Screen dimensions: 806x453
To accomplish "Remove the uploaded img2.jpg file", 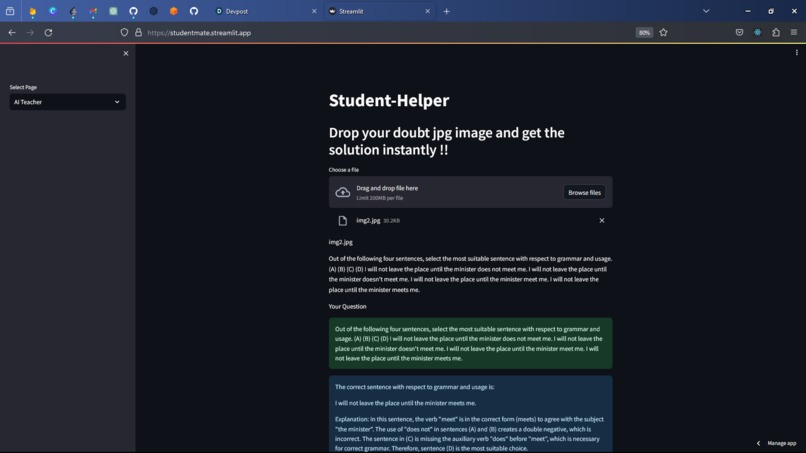I will tap(602, 221).
